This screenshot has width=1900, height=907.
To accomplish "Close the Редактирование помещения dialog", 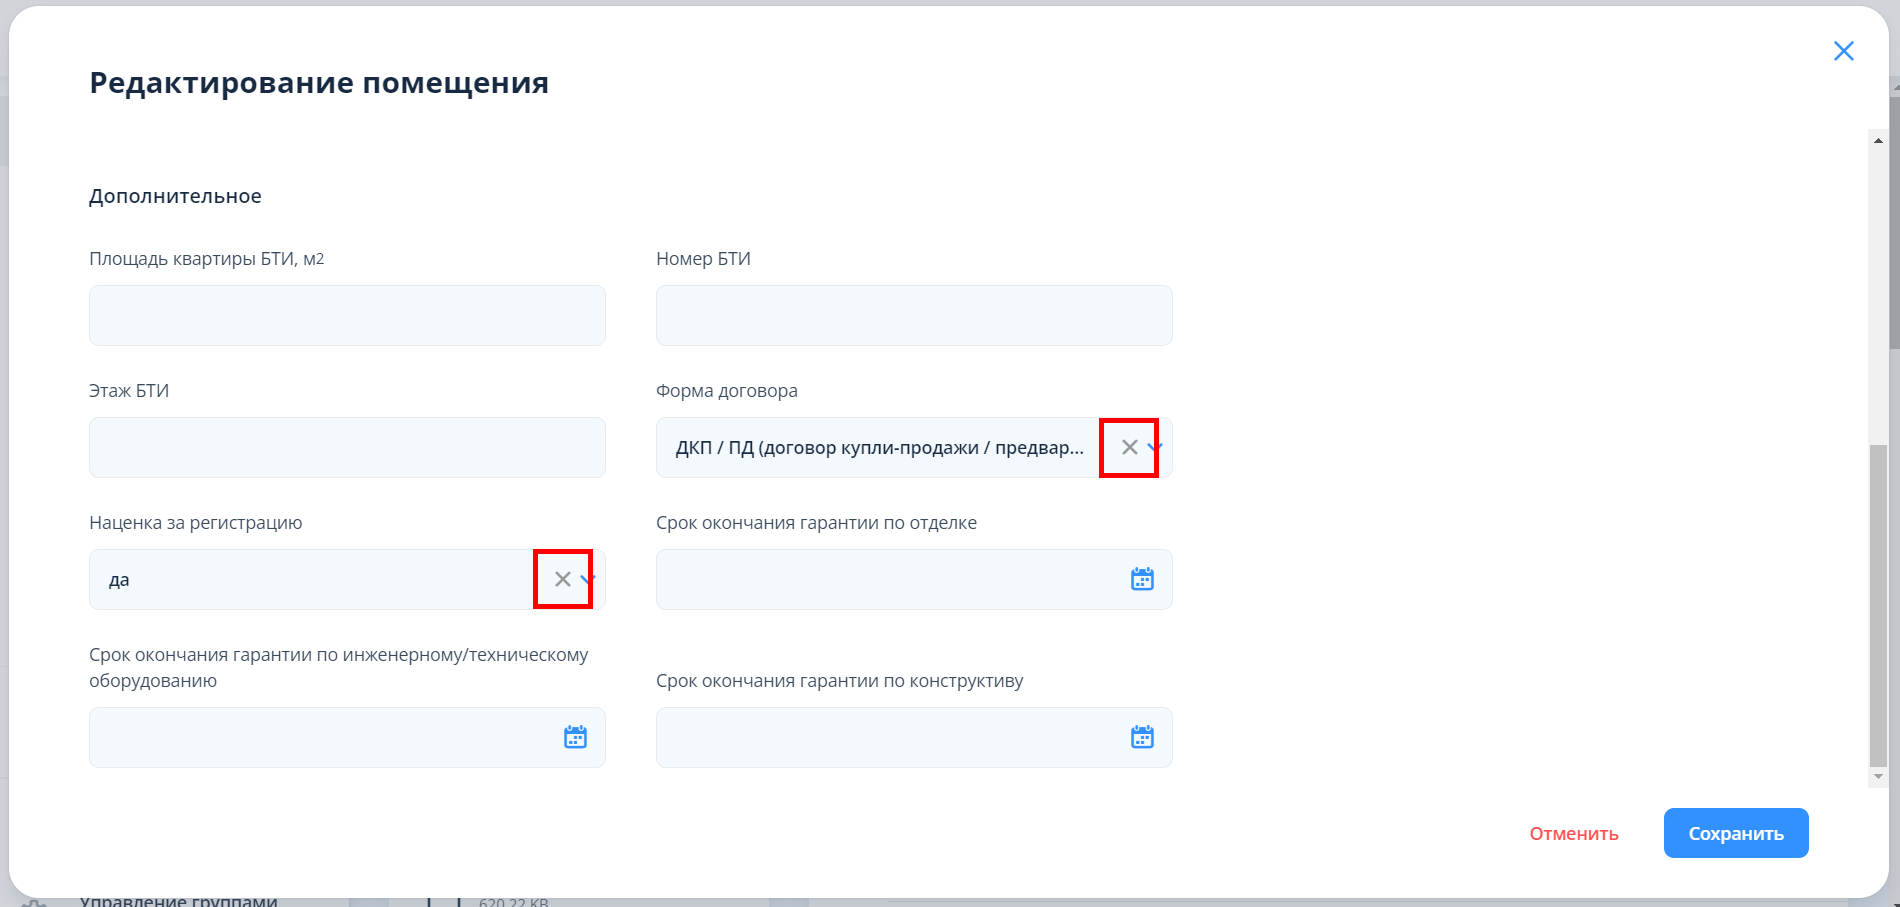I will pyautogui.click(x=1843, y=51).
